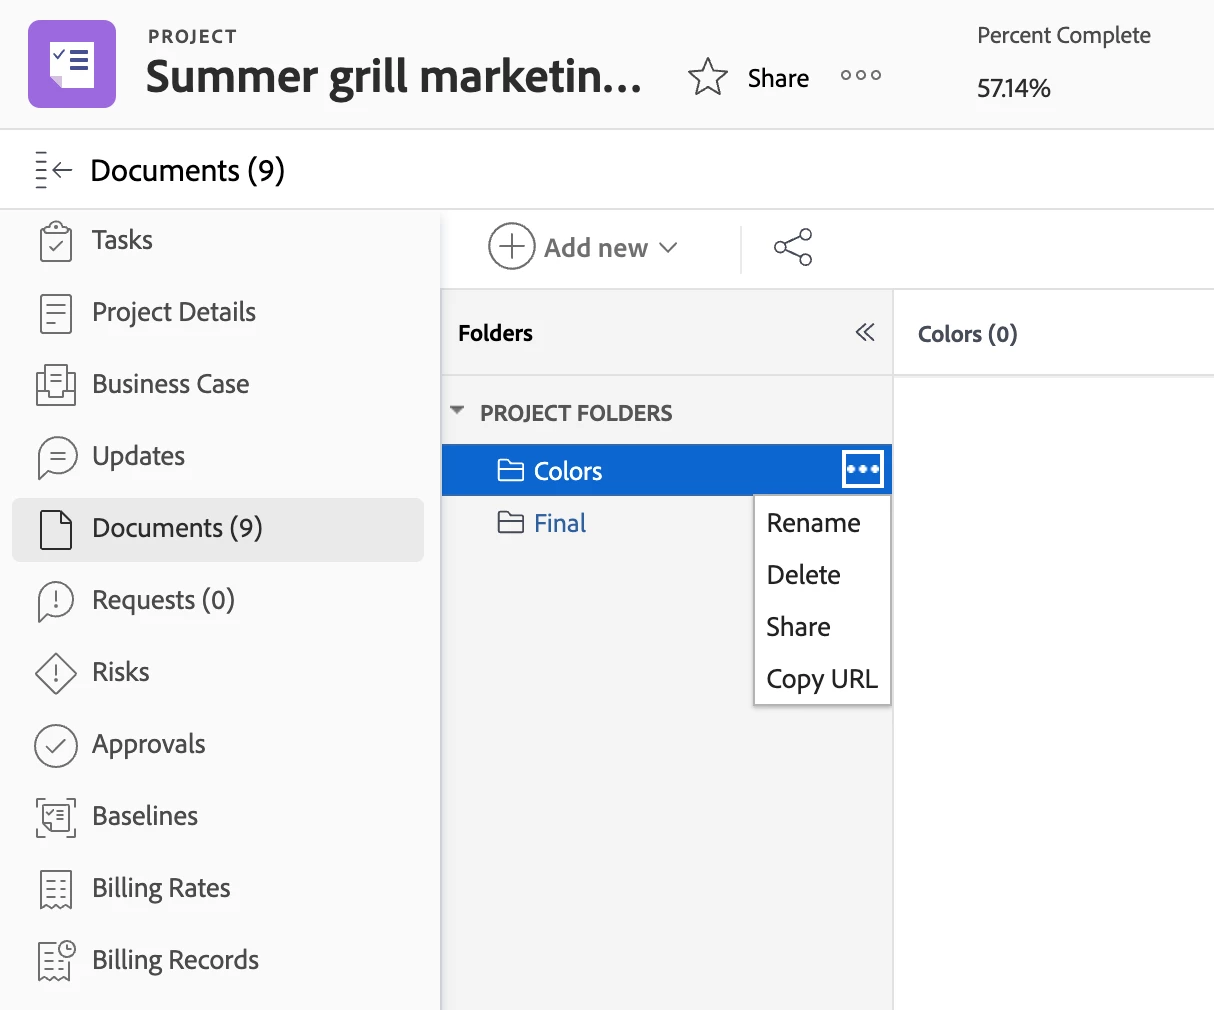
Task: Open project more options ellipsis
Action: [x=860, y=76]
